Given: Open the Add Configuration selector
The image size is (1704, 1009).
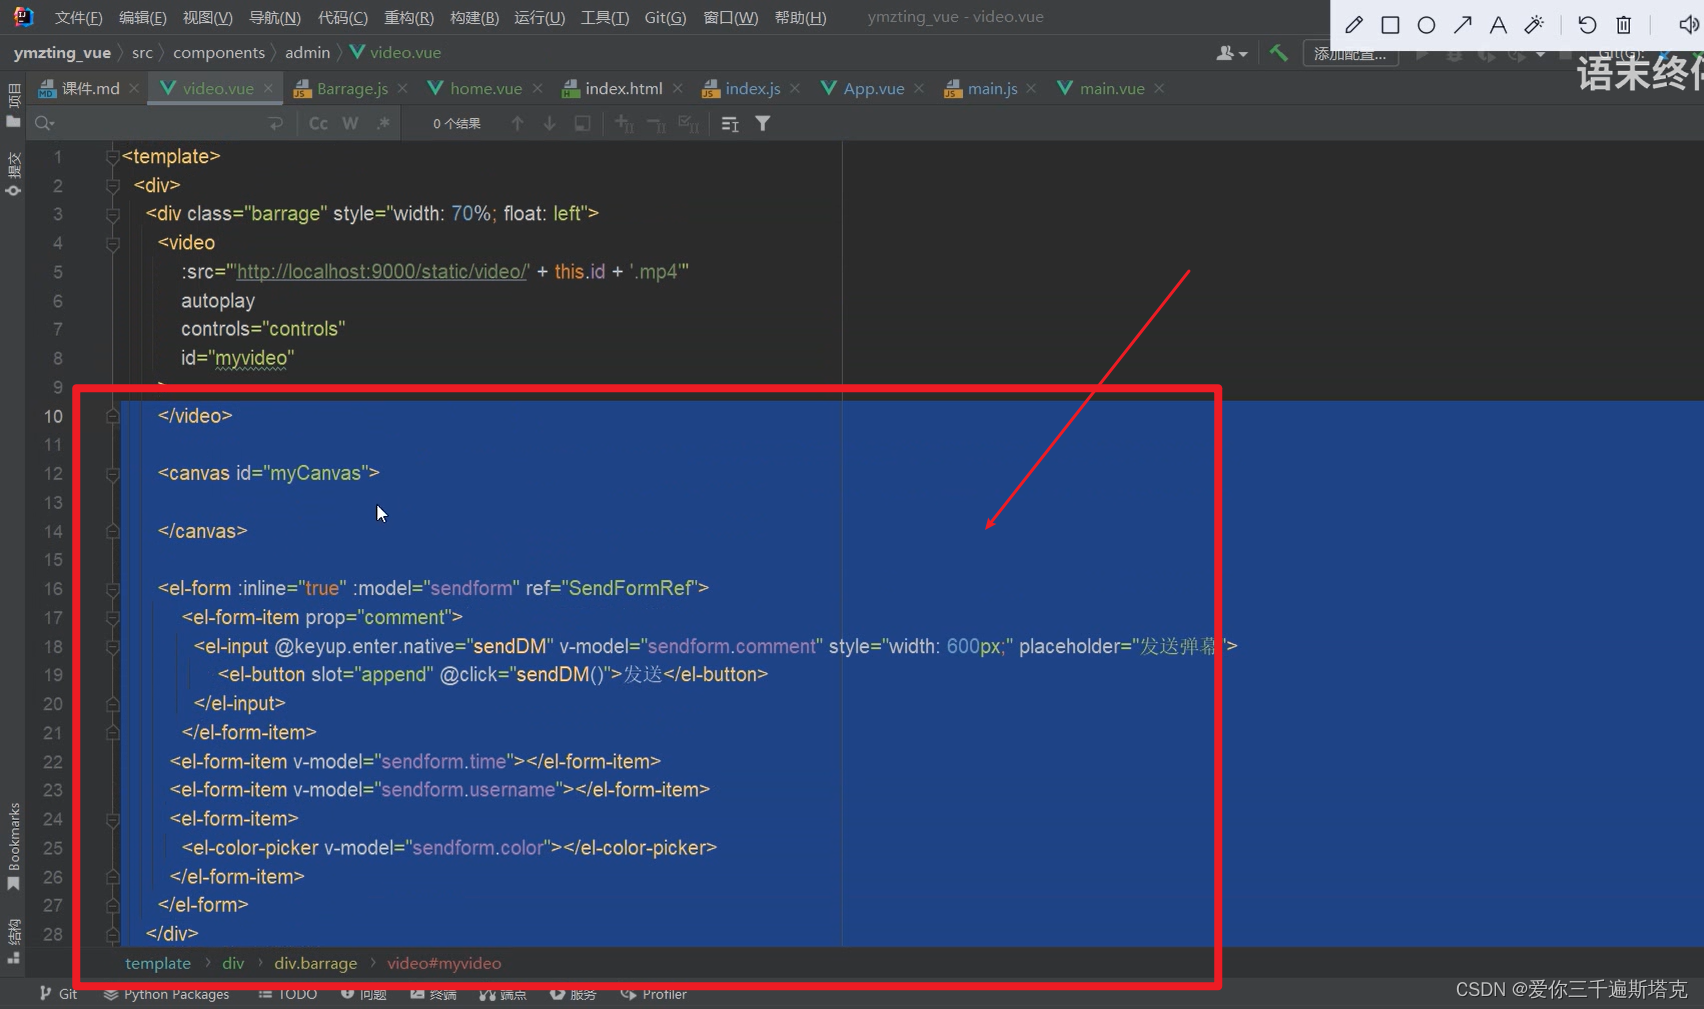Looking at the screenshot, I should point(1350,54).
